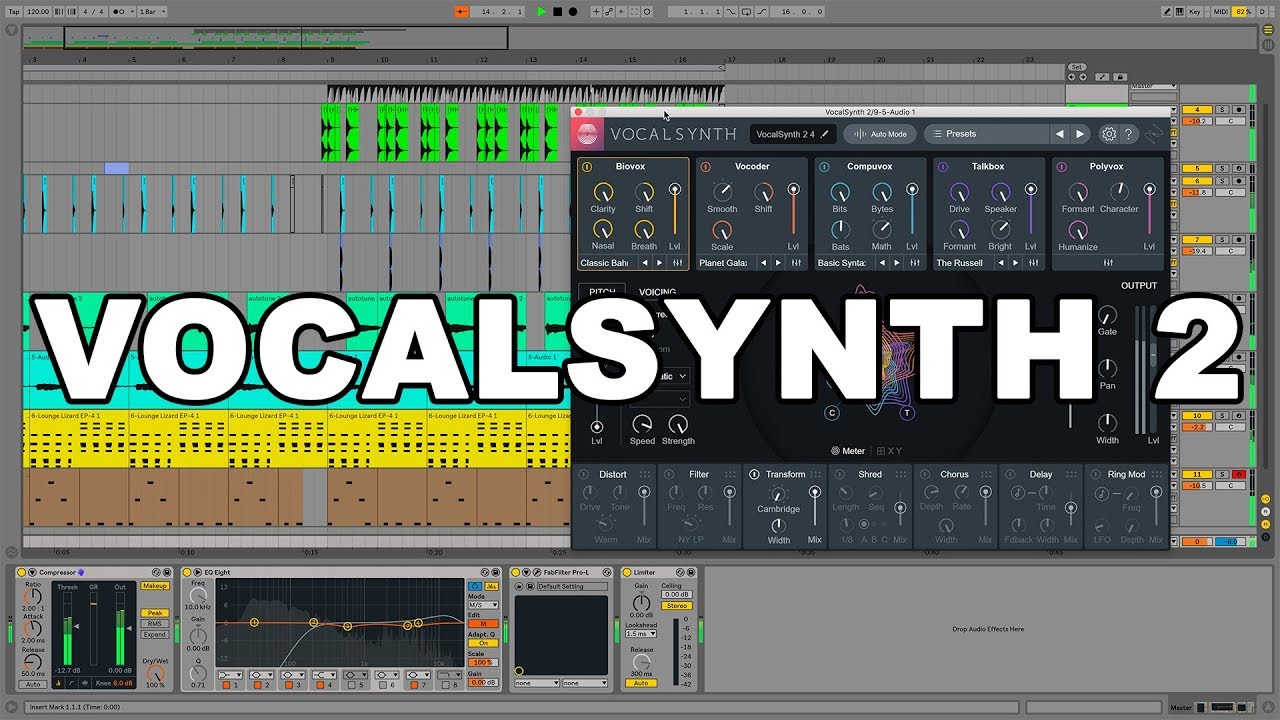Screen dimensions: 1280x720
Task: Open Biovox advanced settings sliders icon
Action: (x=678, y=263)
